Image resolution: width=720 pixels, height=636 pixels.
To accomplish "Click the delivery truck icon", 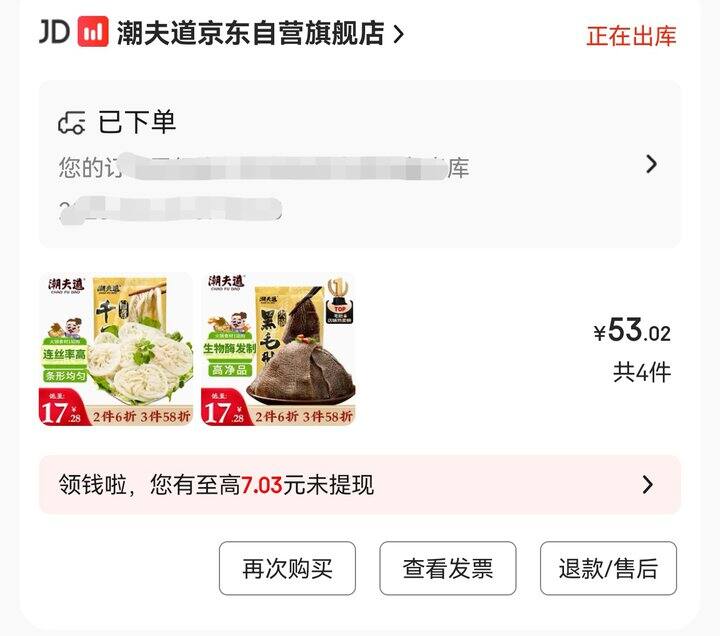I will (x=72, y=123).
